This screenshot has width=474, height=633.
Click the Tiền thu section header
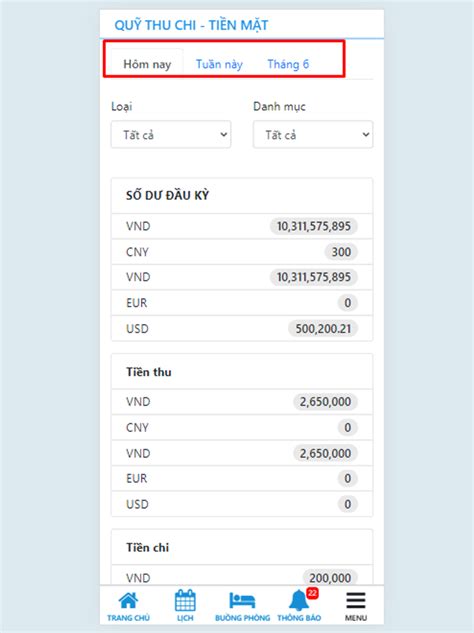(x=149, y=372)
